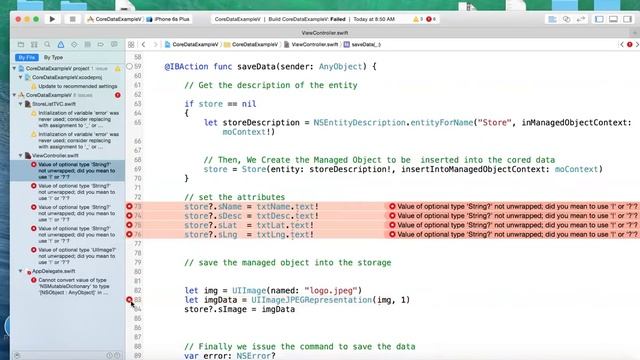Open the related items grid menu
This screenshot has width=640, height=360.
coord(131,44)
